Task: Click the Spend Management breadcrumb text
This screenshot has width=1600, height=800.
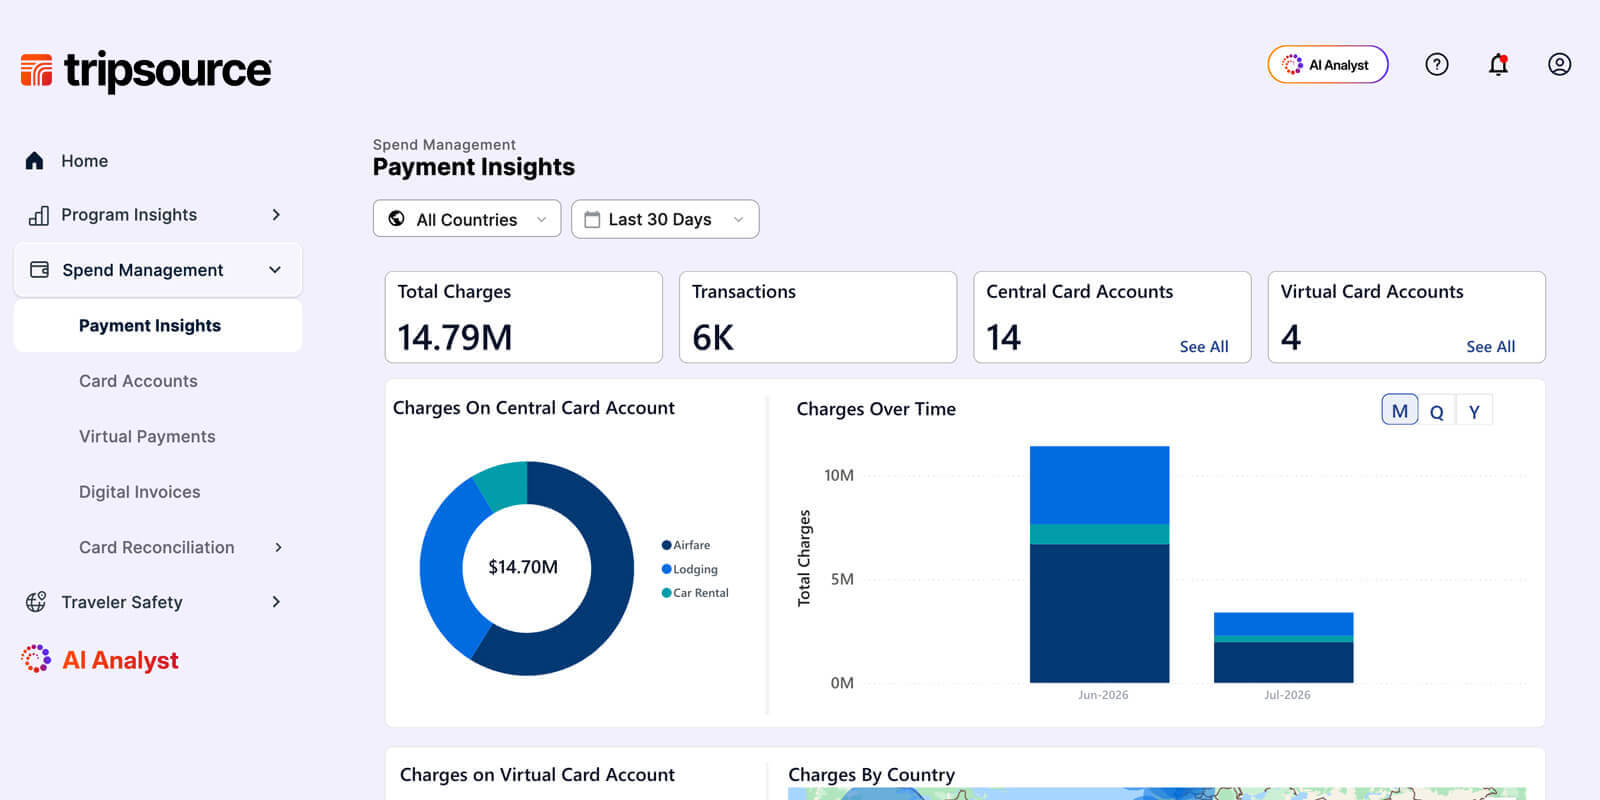Action: (x=444, y=145)
